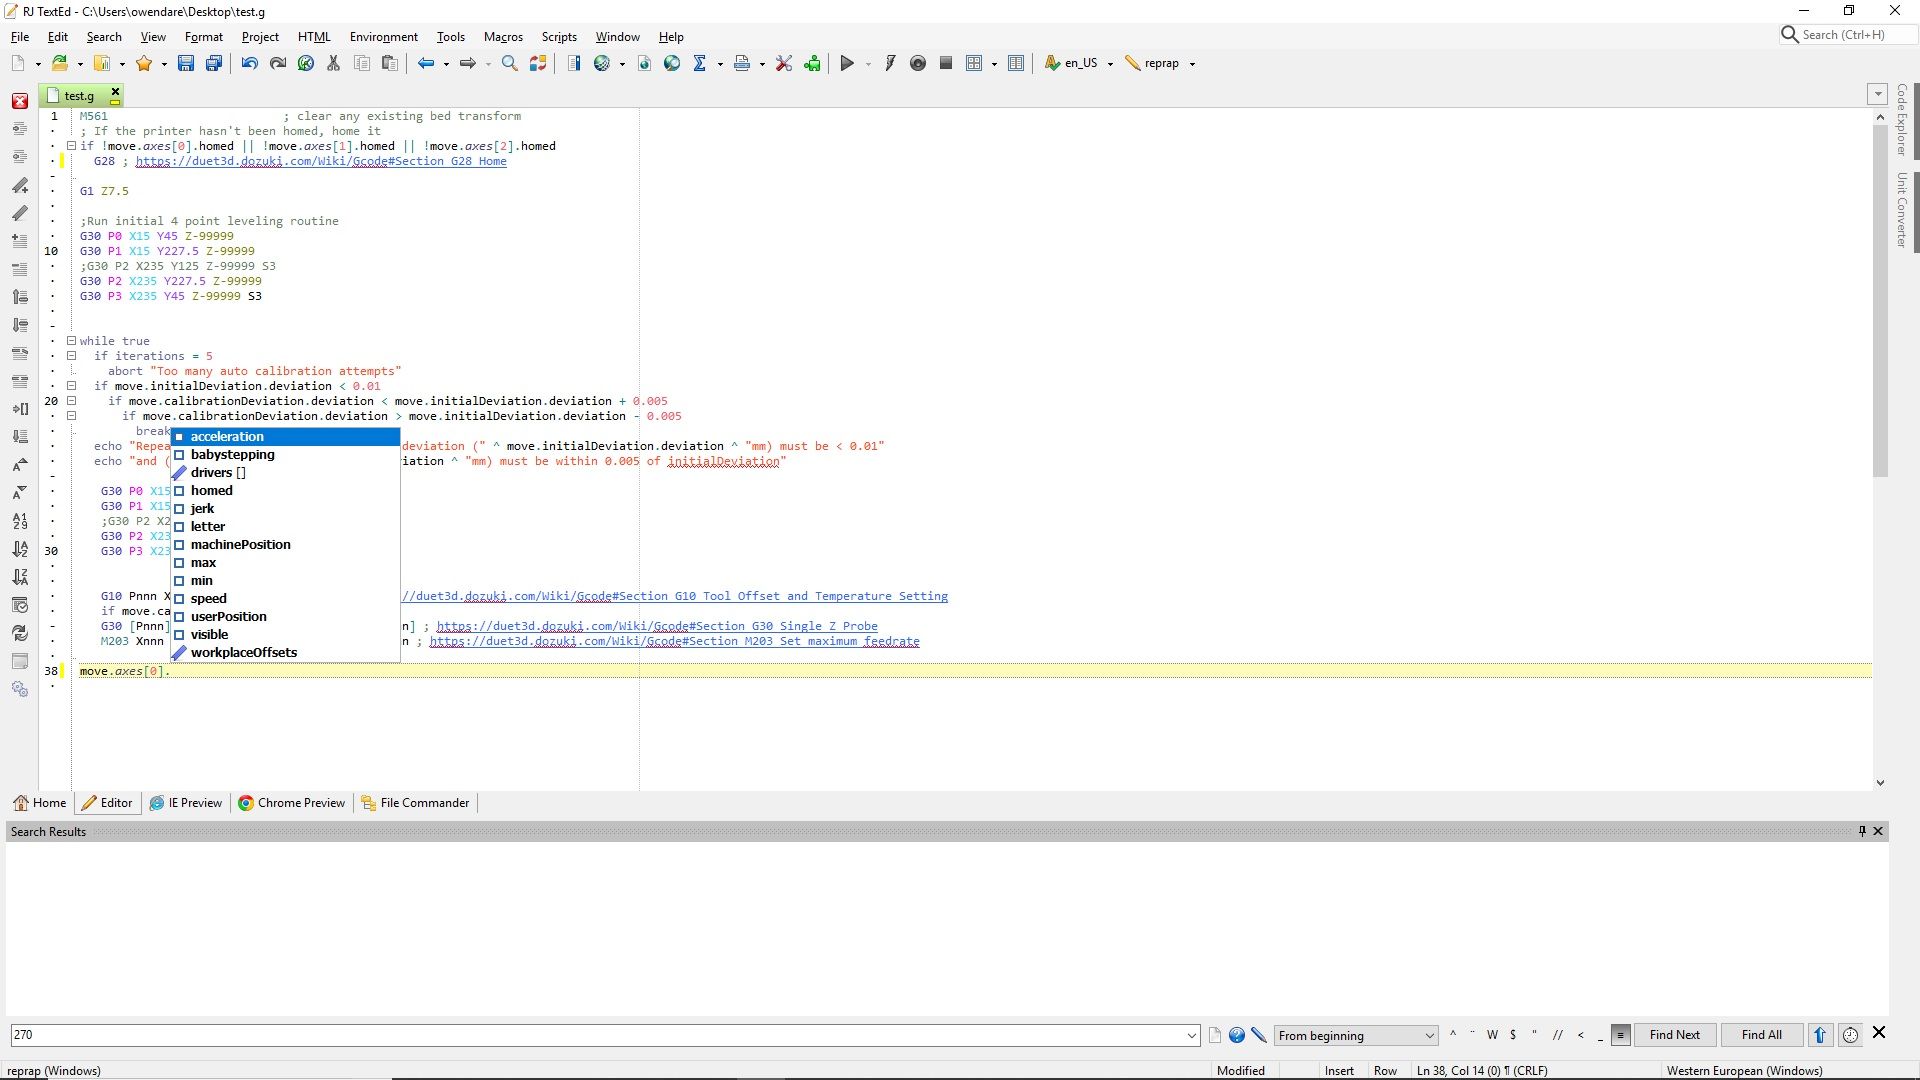Toggle checkbox next to visible option
The width and height of the screenshot is (1920, 1080).
click(179, 634)
